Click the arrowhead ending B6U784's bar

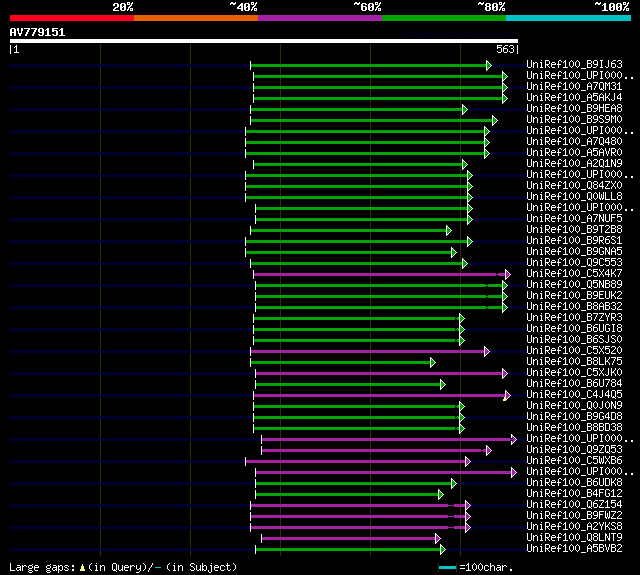[443, 385]
